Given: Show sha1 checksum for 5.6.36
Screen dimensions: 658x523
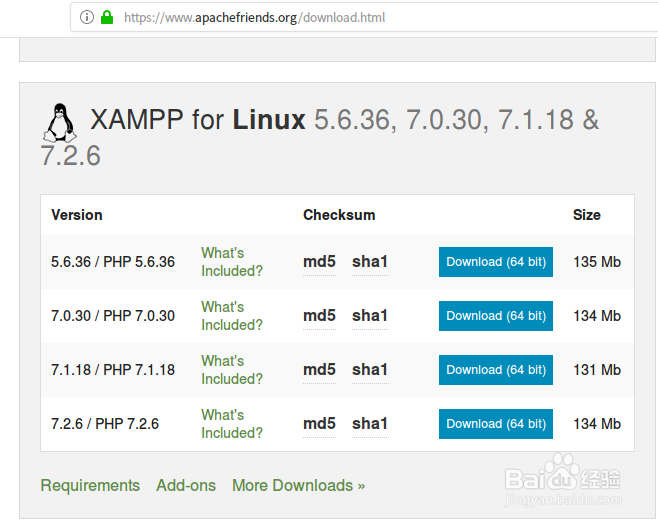Looking at the screenshot, I should pos(370,262).
